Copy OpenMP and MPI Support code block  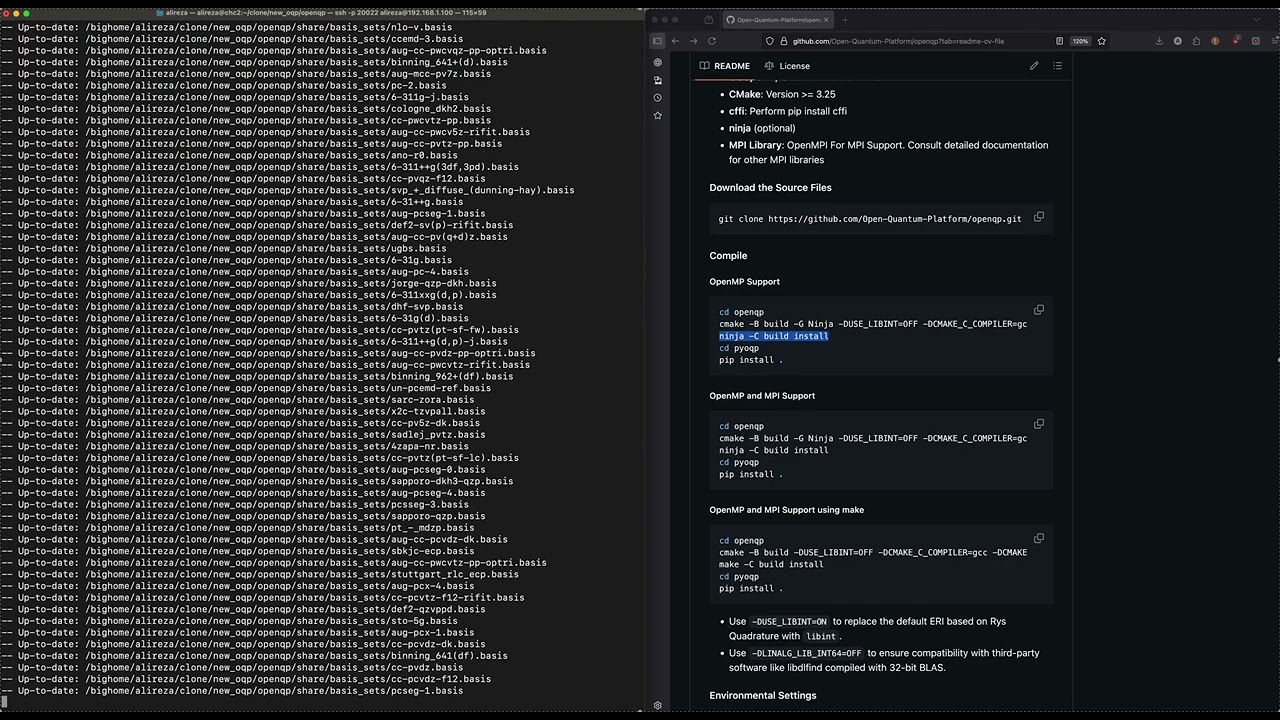tap(1039, 424)
